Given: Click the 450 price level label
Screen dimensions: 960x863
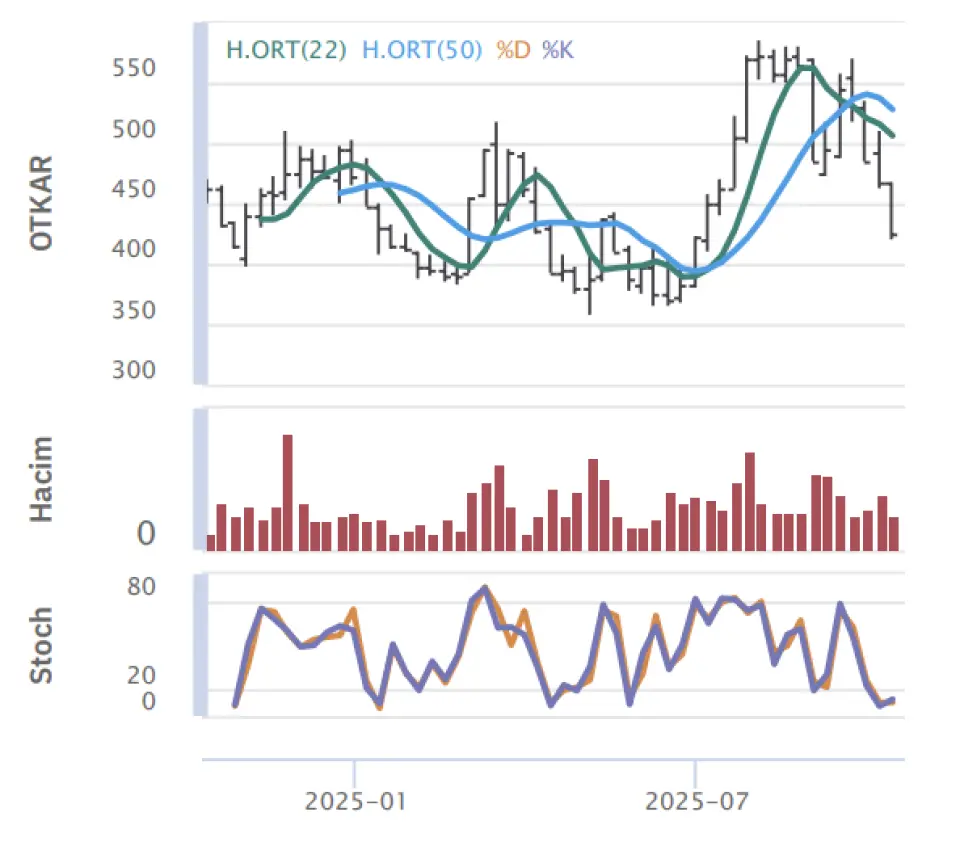Looking at the screenshot, I should click(x=133, y=190).
